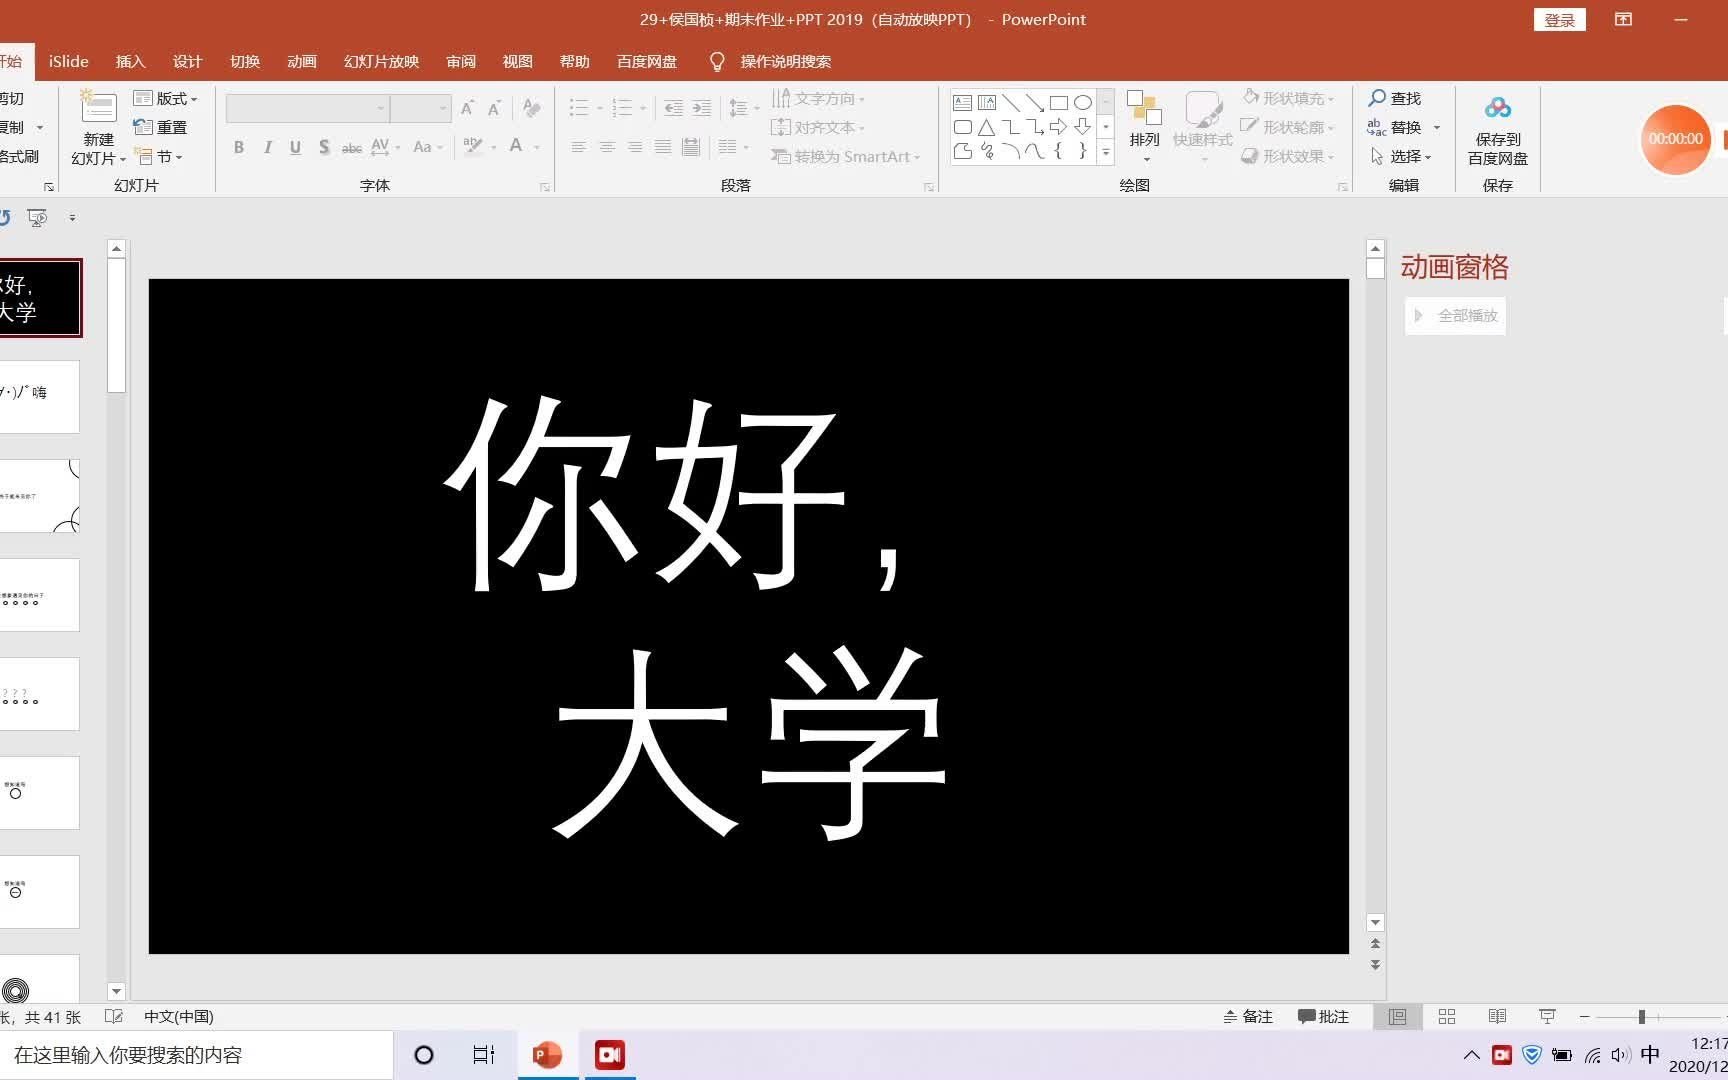This screenshot has width=1728, height=1080.
Task: Click clear all formatting icon
Action: click(532, 108)
